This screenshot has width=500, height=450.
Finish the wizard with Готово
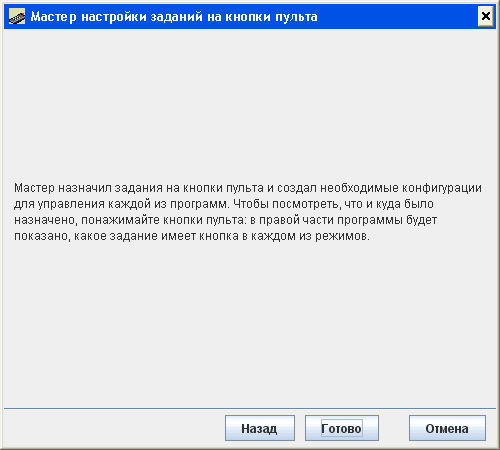[342, 428]
